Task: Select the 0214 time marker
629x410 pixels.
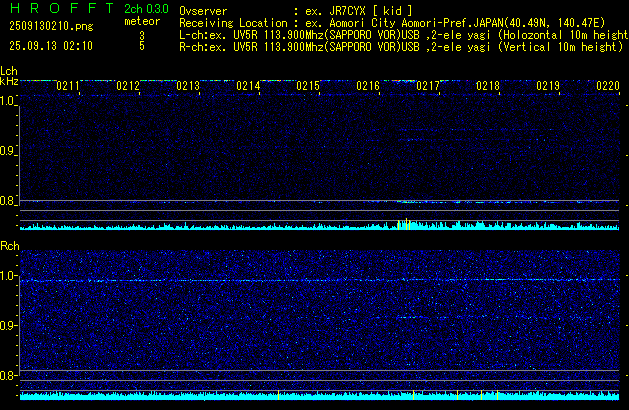Action: click(x=248, y=86)
